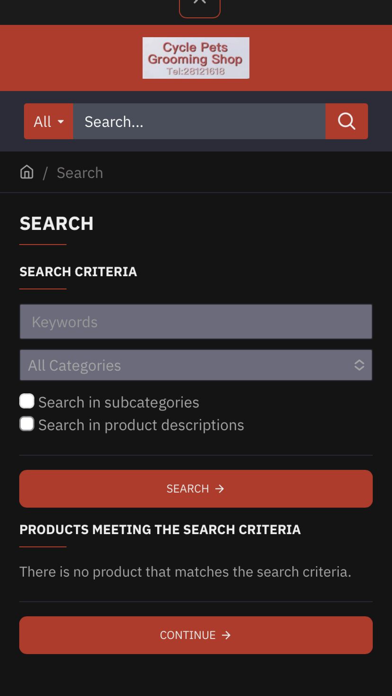This screenshot has height=696, width=392.
Task: Click the red CONTINUE button
Action: click(196, 635)
